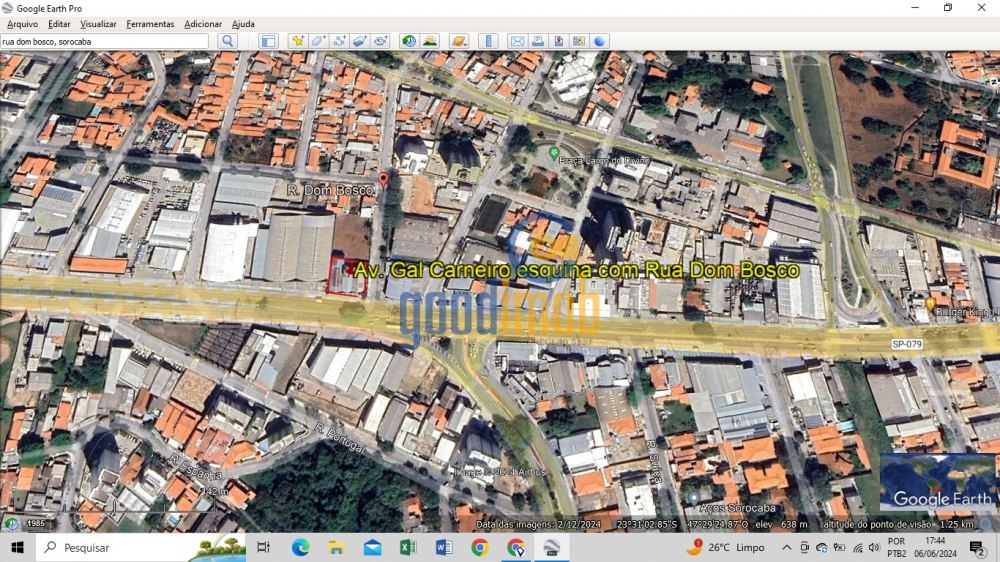The height and width of the screenshot is (562, 1000).
Task: Add a placemark with the pushpin icon
Action: click(x=297, y=41)
